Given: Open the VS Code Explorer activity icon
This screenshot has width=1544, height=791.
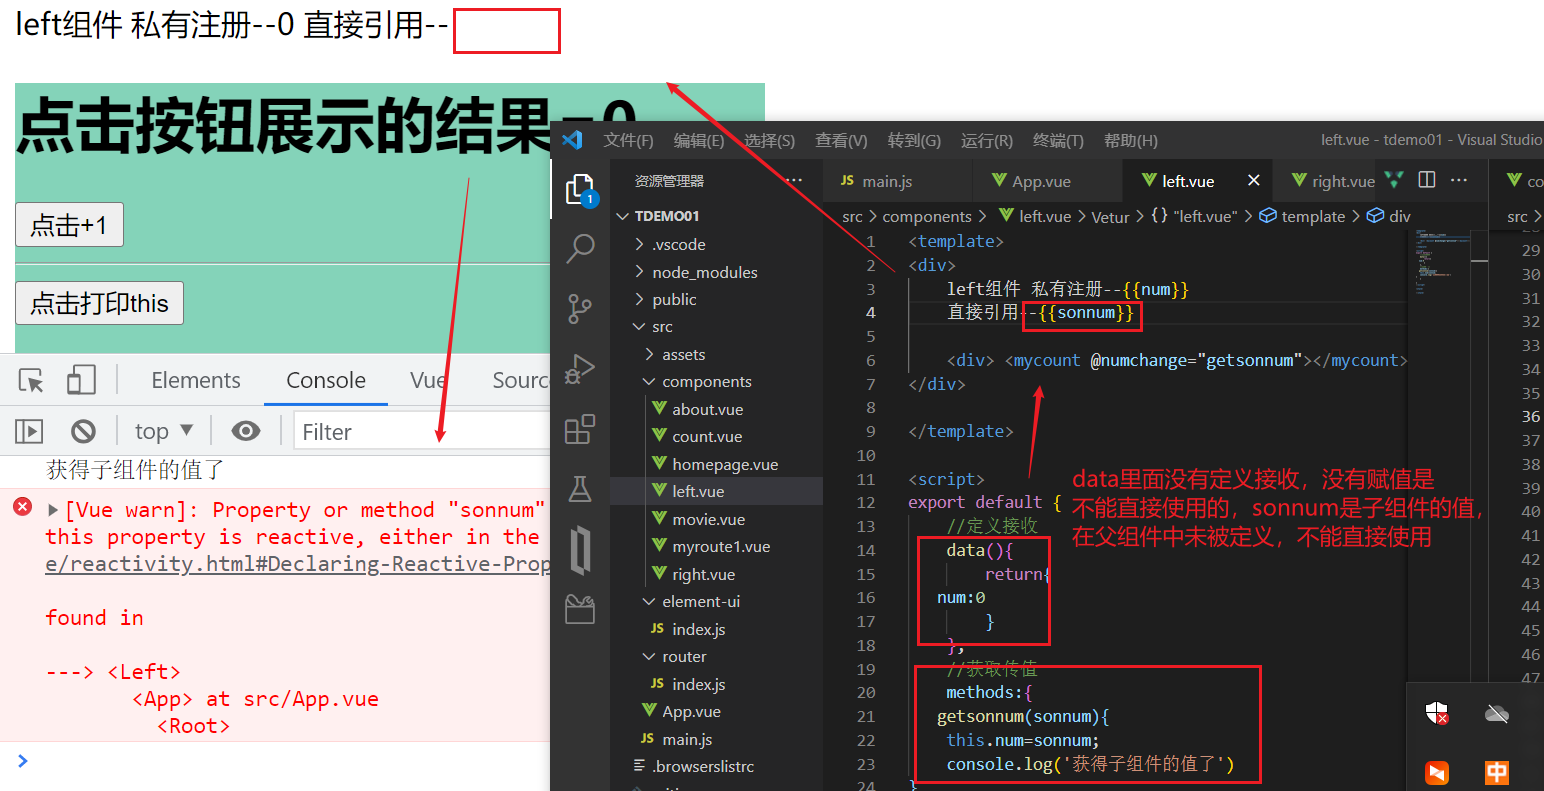Looking at the screenshot, I should [581, 189].
